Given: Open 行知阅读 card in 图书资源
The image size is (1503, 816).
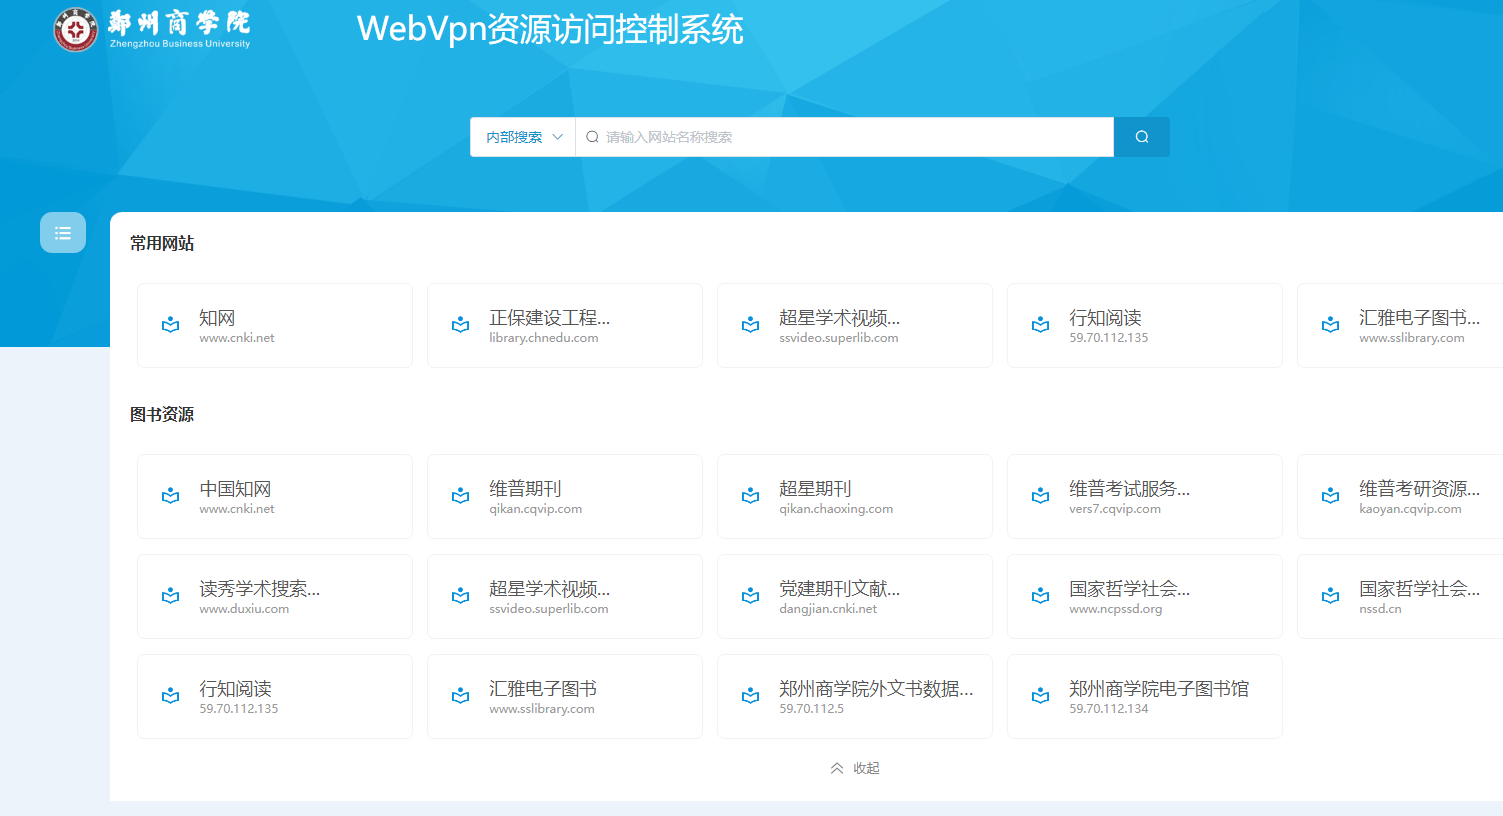Looking at the screenshot, I should click(275, 697).
